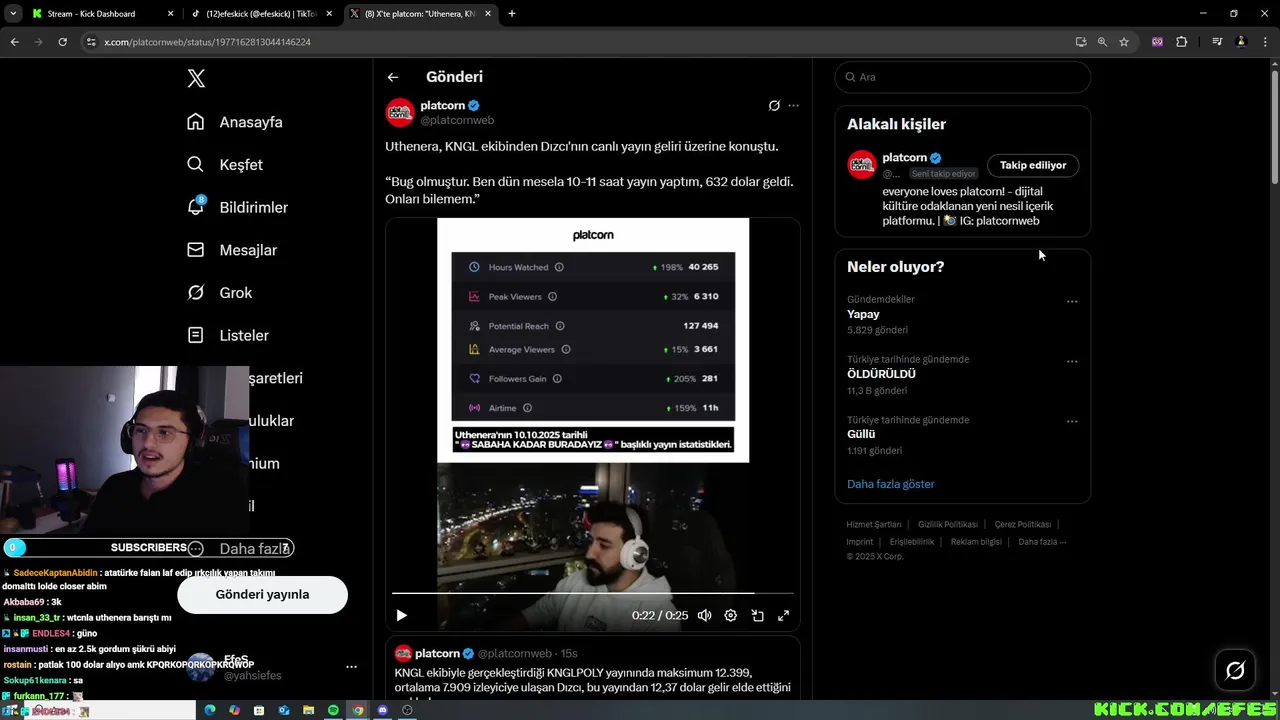Open the purple extension icon

(x=1157, y=42)
